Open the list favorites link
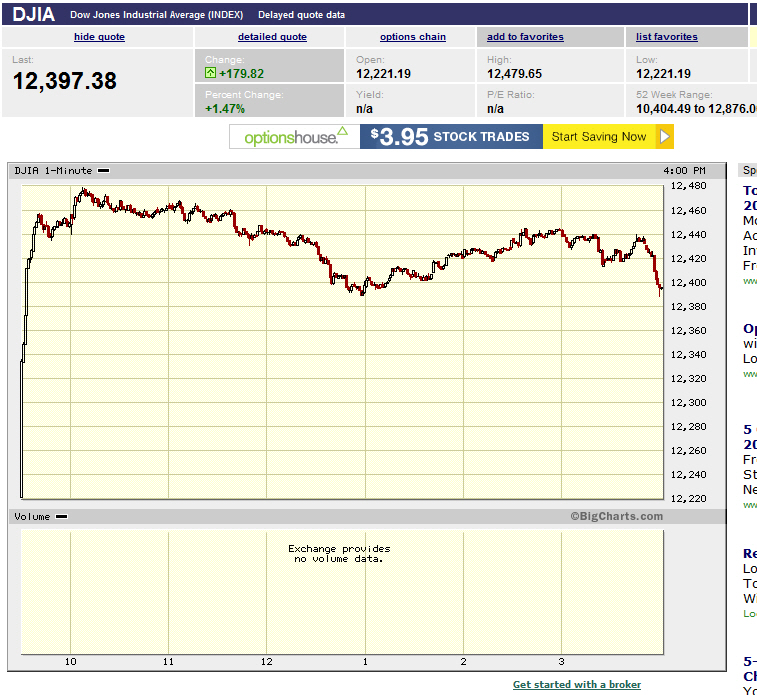The width and height of the screenshot is (757, 695). coord(667,37)
